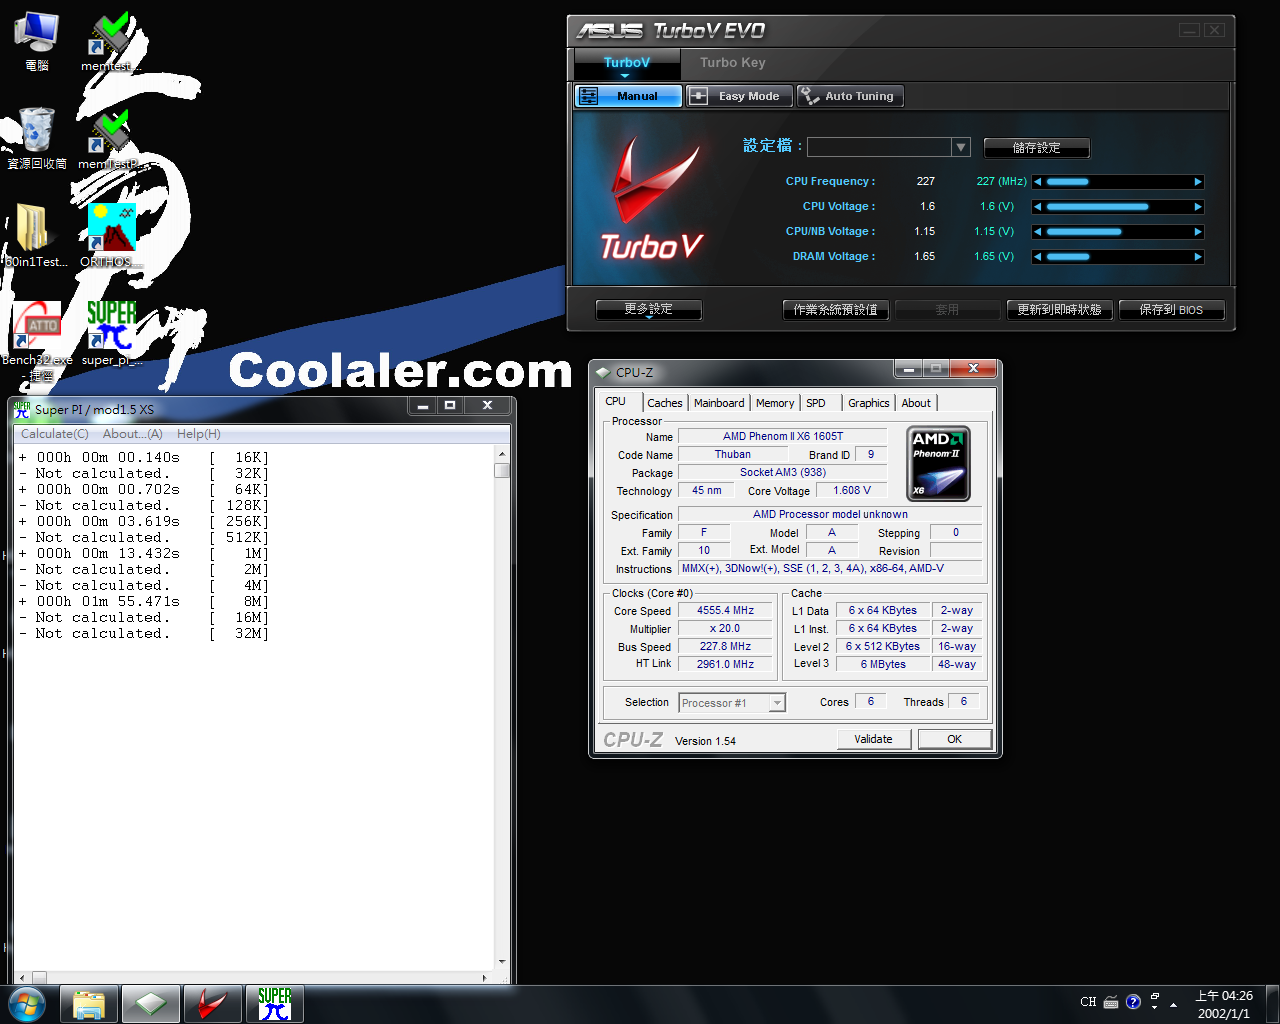Increase CPU Voltage with right arrow
The height and width of the screenshot is (1024, 1280).
coord(1198,207)
